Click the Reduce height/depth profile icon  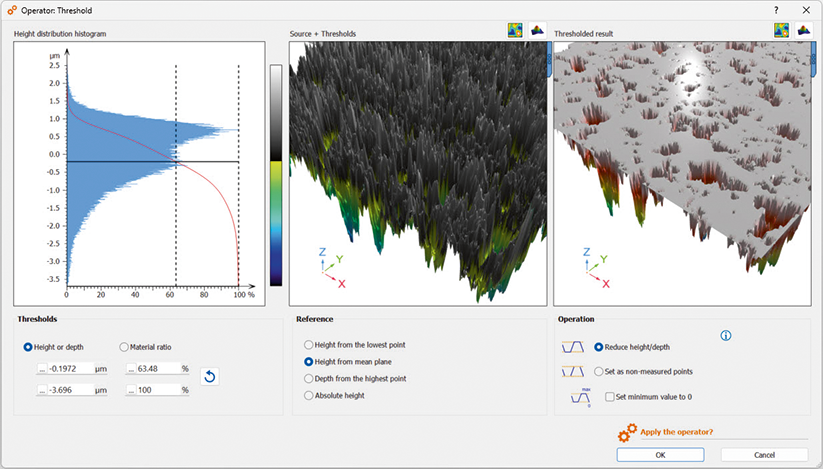574,347
